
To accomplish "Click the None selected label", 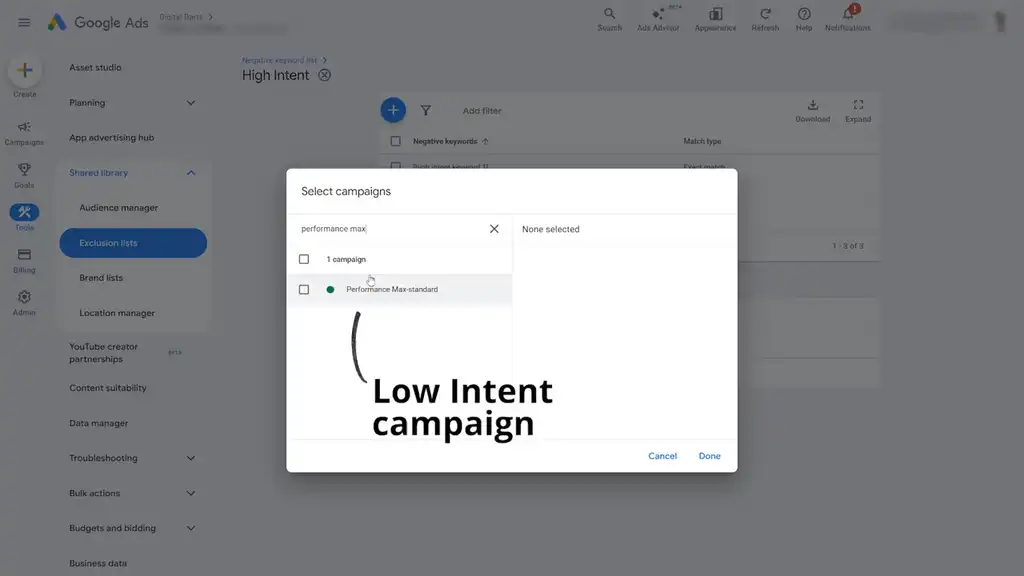I will [x=551, y=229].
